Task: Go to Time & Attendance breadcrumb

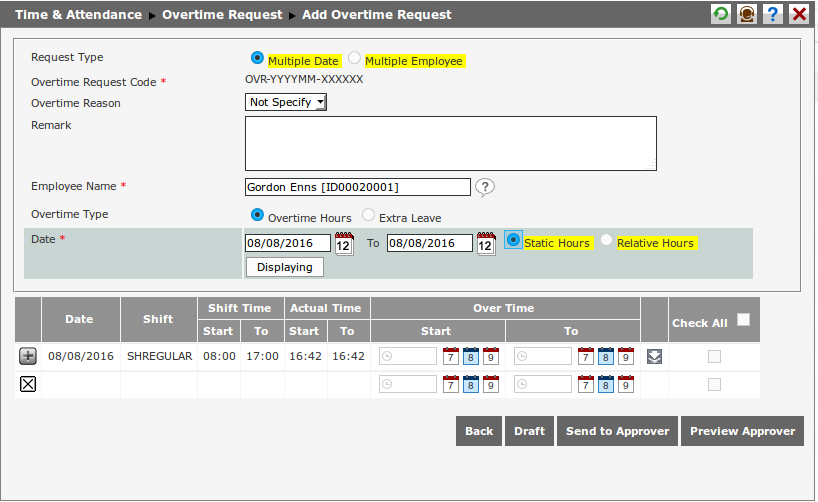Action: [78, 15]
